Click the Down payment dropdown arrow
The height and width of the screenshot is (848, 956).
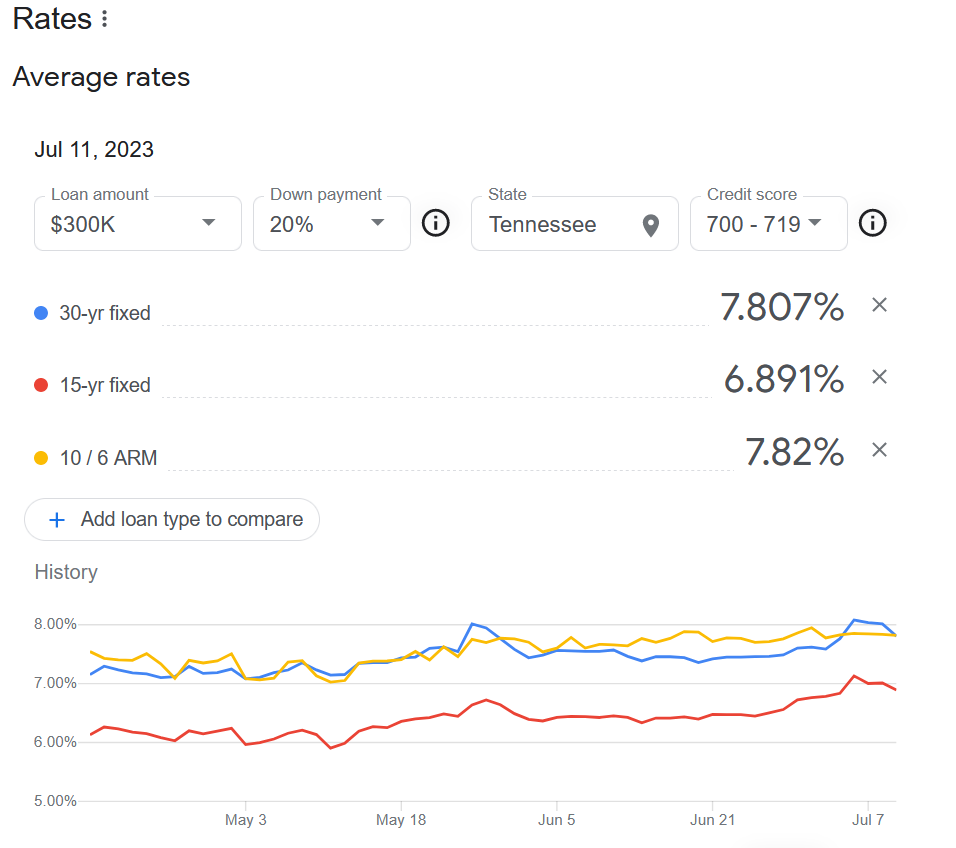[x=377, y=223]
